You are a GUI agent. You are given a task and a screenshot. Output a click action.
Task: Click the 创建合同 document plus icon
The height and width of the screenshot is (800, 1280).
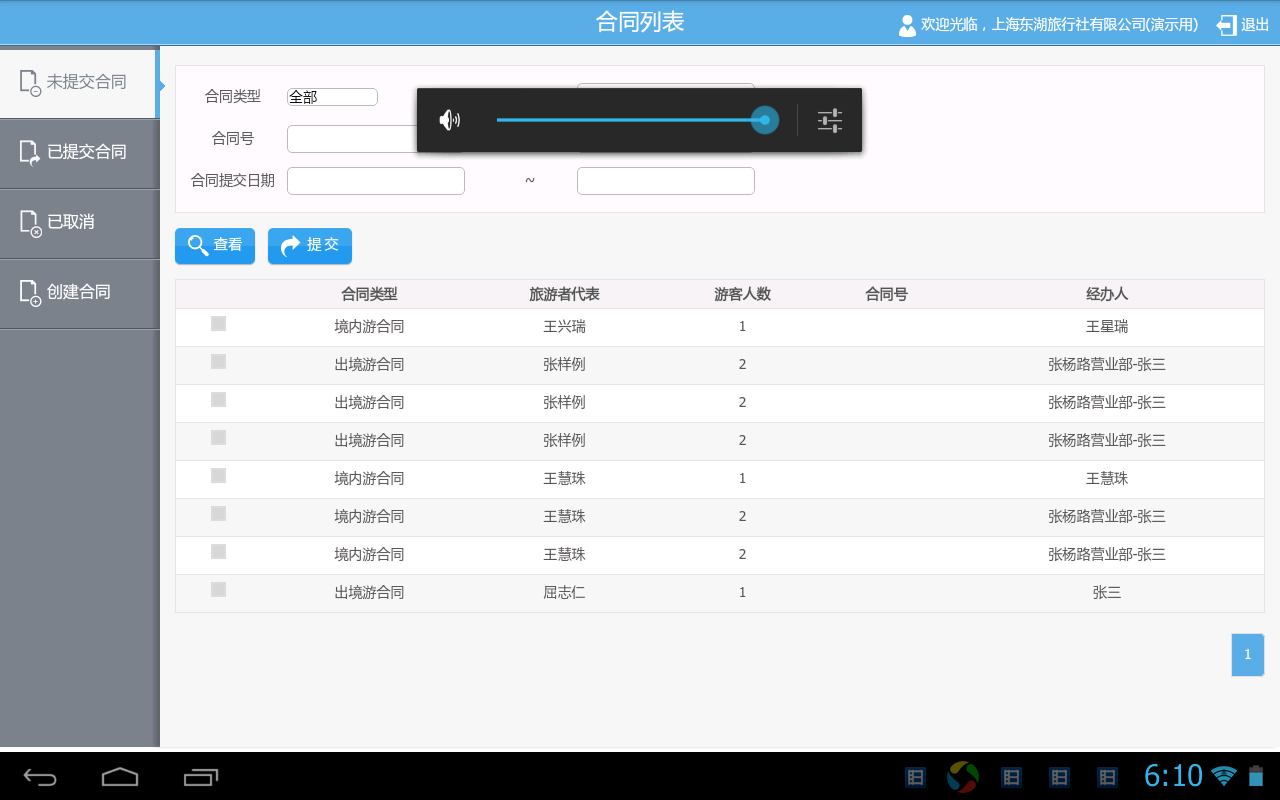30,293
